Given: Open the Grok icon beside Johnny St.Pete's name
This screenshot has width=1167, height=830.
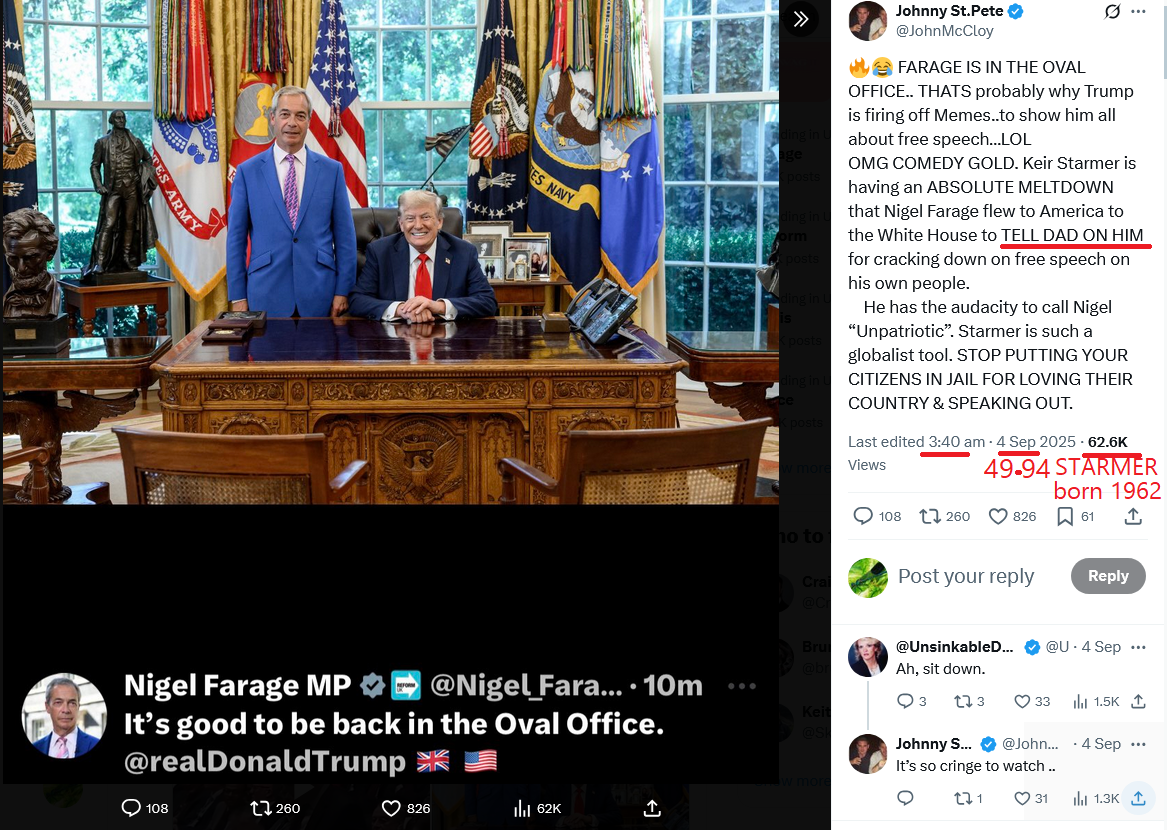Looking at the screenshot, I should [x=1113, y=11].
